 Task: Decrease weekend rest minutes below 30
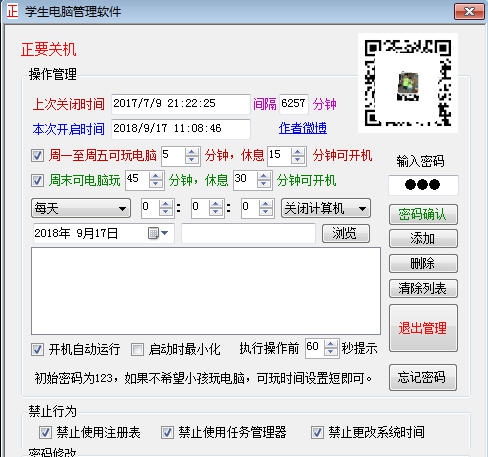pos(264,184)
